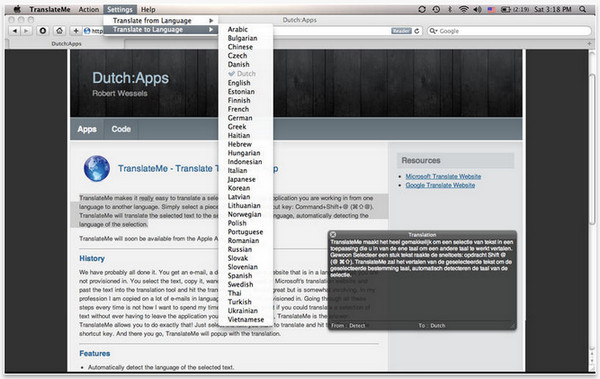The image size is (600, 379).
Task: Pick Norwegian from language list
Action: tap(245, 214)
